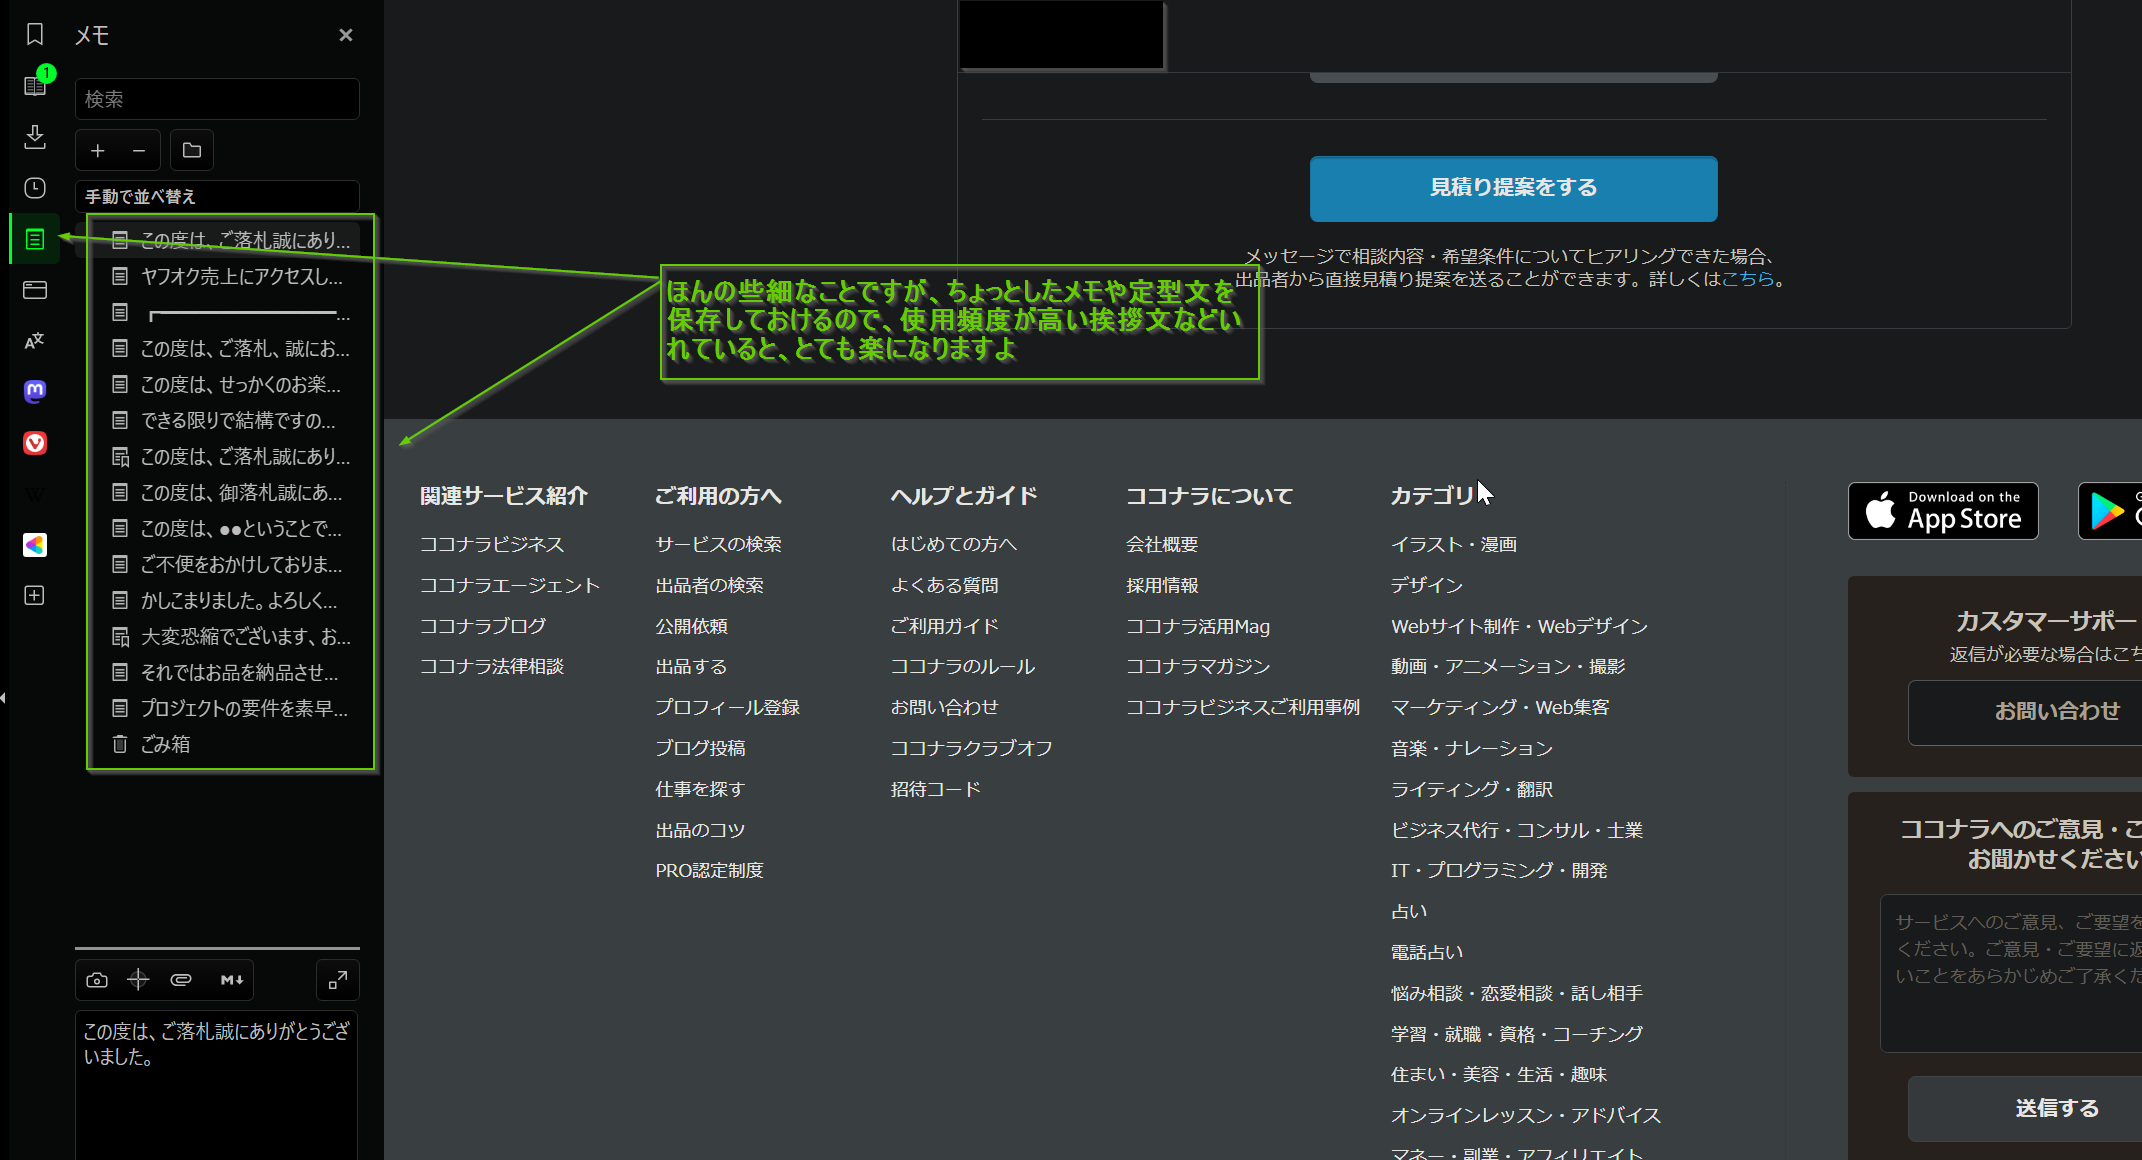Follow the こちら link
Screen dimensions: 2142x1160
click(1747, 279)
